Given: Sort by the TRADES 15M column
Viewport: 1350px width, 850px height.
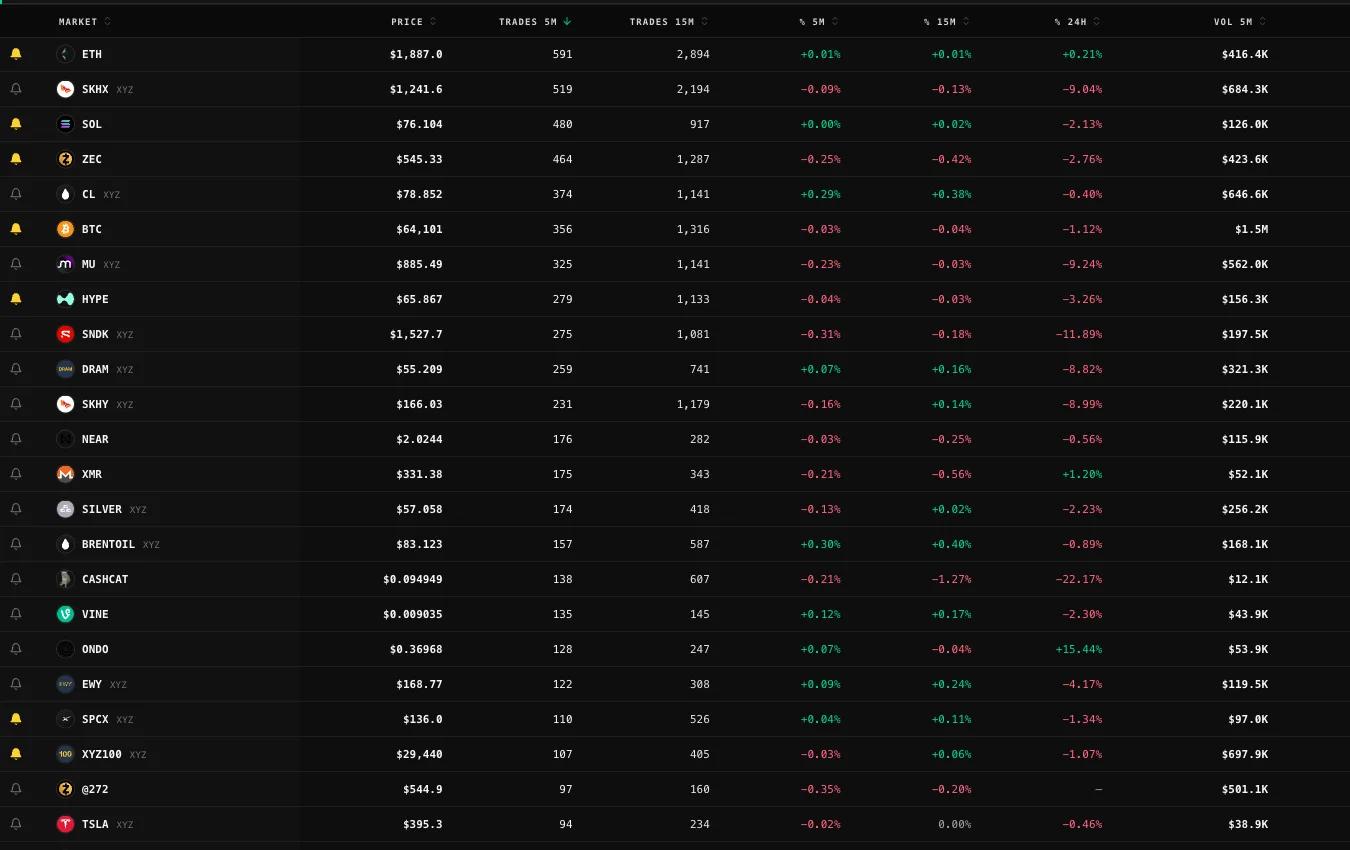Looking at the screenshot, I should tap(668, 22).
